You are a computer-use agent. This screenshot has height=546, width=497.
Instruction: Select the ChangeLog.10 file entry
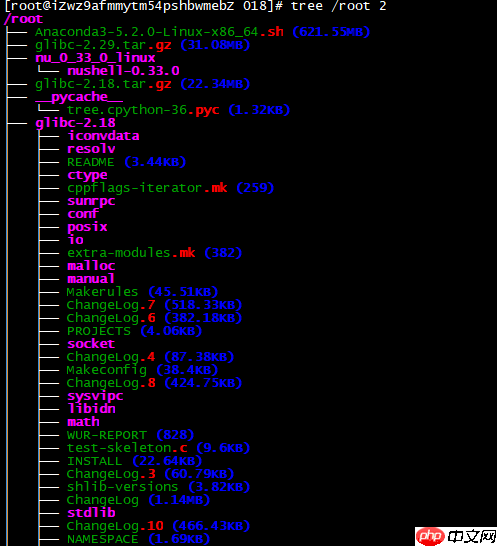point(115,526)
